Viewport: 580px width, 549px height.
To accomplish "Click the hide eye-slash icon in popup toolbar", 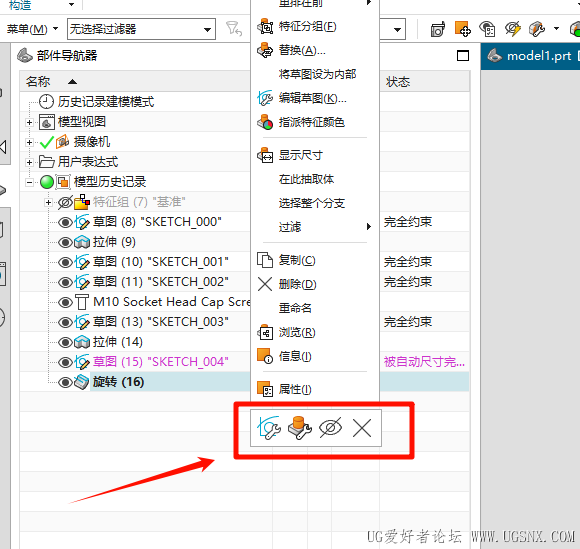I will click(x=330, y=428).
